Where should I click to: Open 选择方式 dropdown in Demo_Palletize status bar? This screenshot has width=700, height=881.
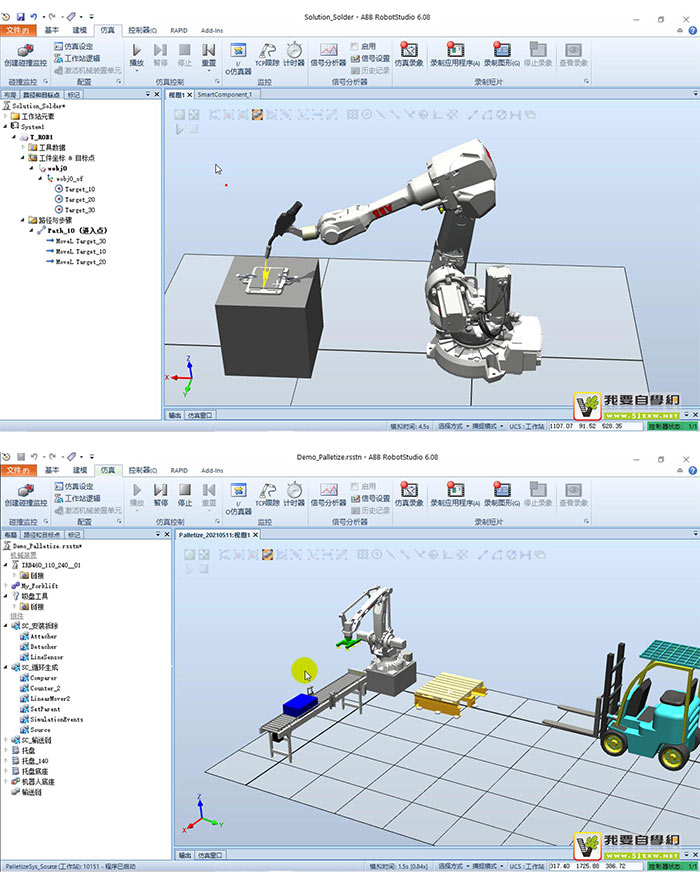(x=452, y=866)
